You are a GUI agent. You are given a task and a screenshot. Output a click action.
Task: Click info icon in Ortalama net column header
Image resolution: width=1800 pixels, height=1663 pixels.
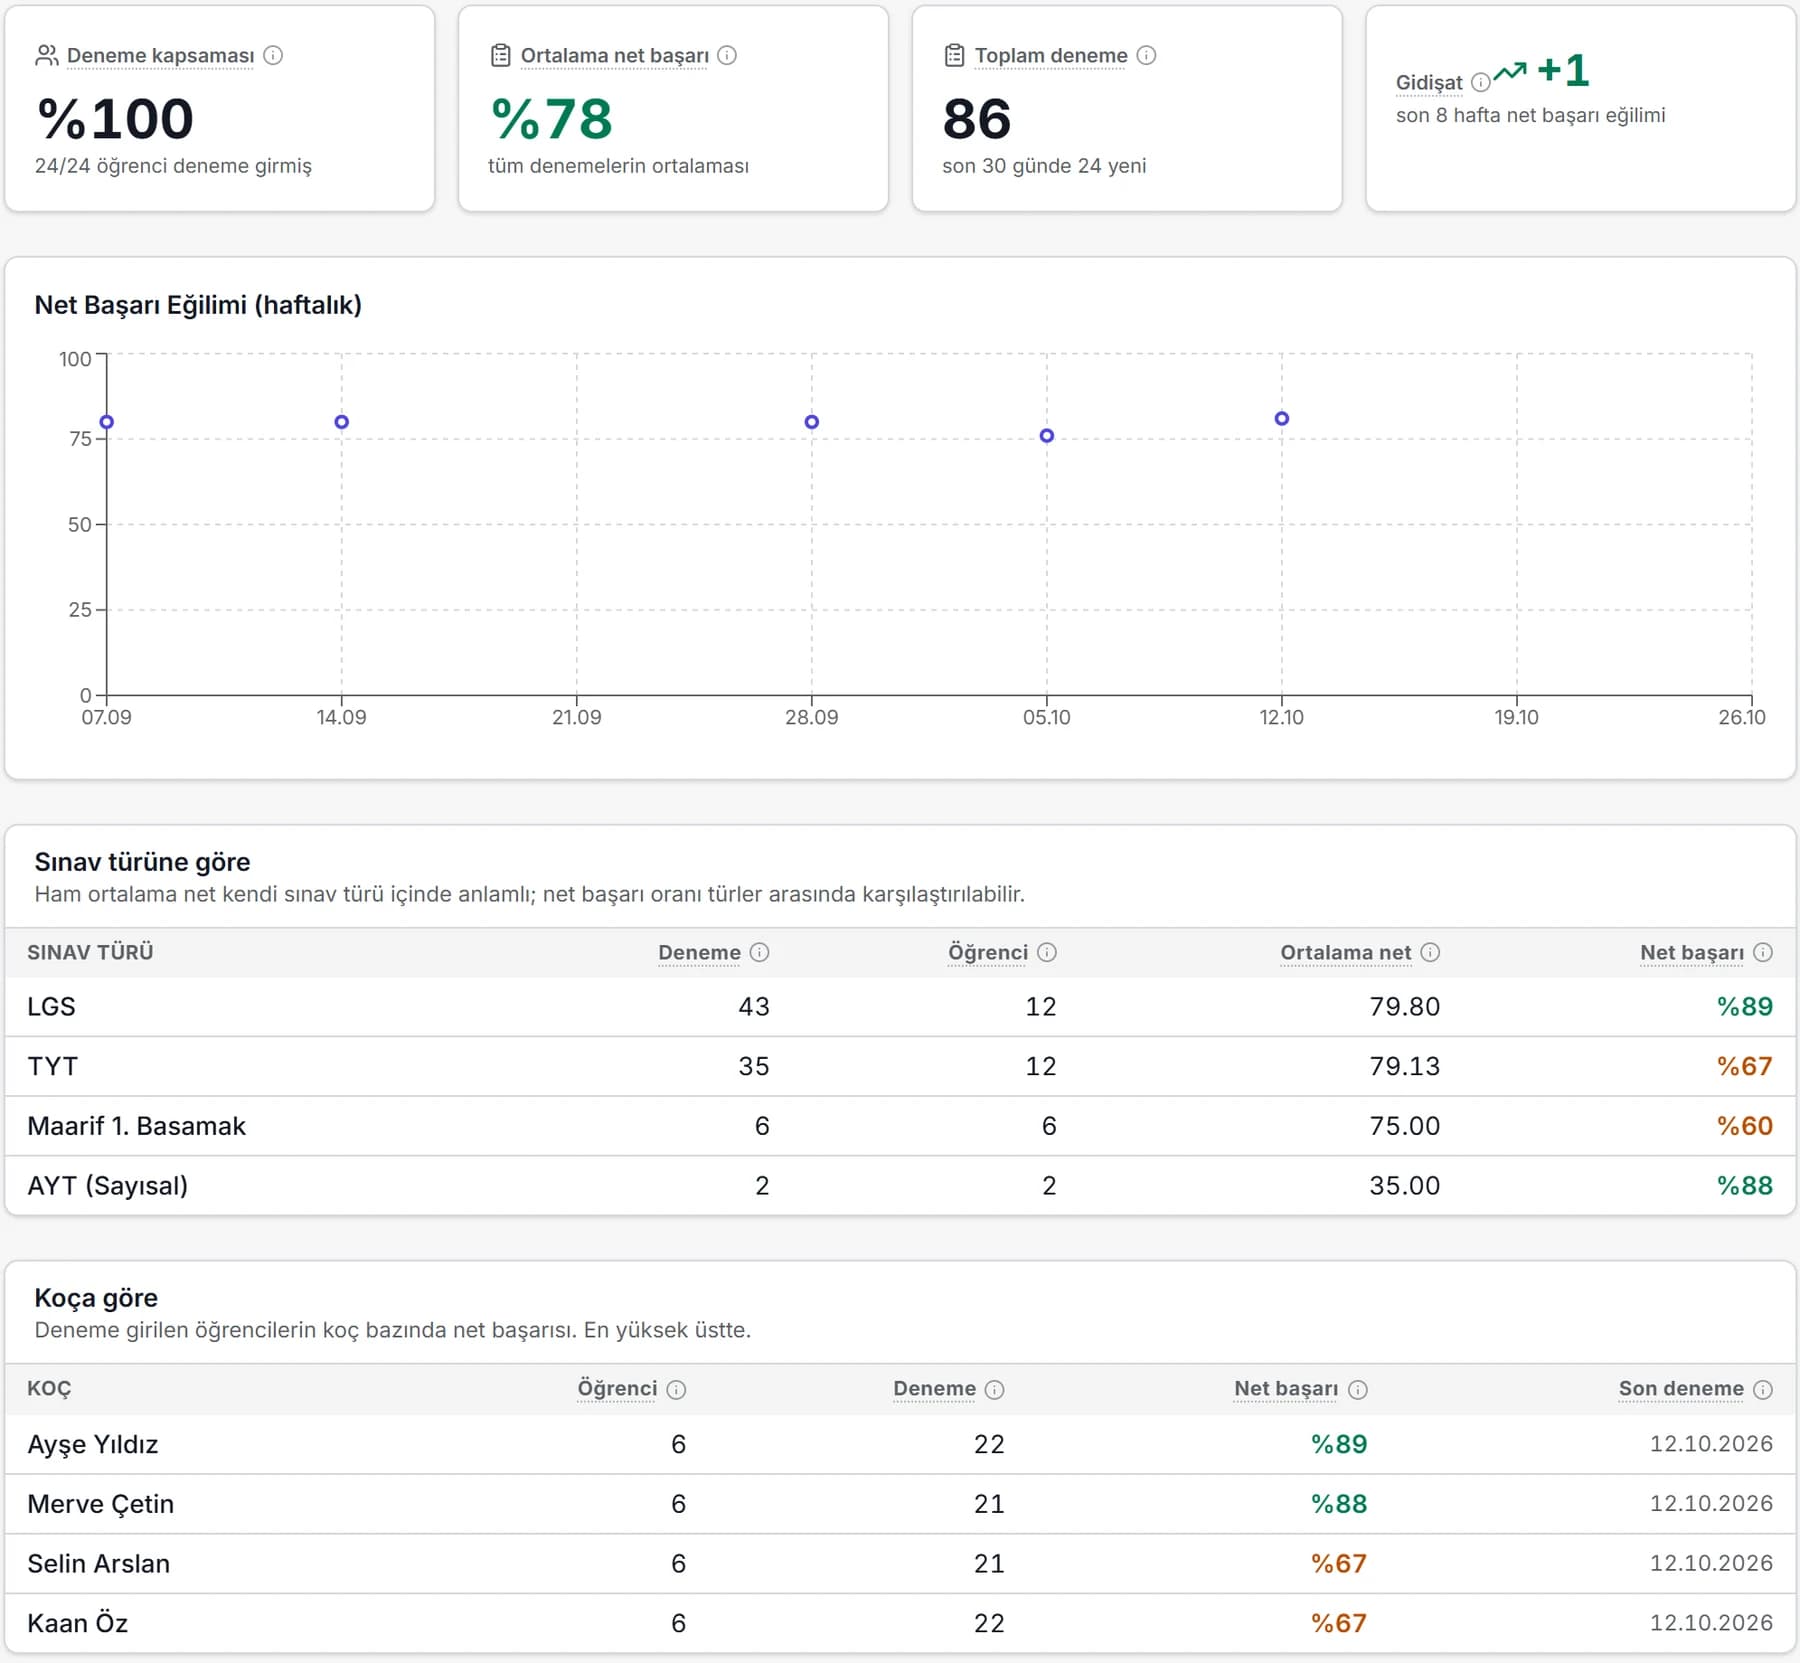point(1430,952)
